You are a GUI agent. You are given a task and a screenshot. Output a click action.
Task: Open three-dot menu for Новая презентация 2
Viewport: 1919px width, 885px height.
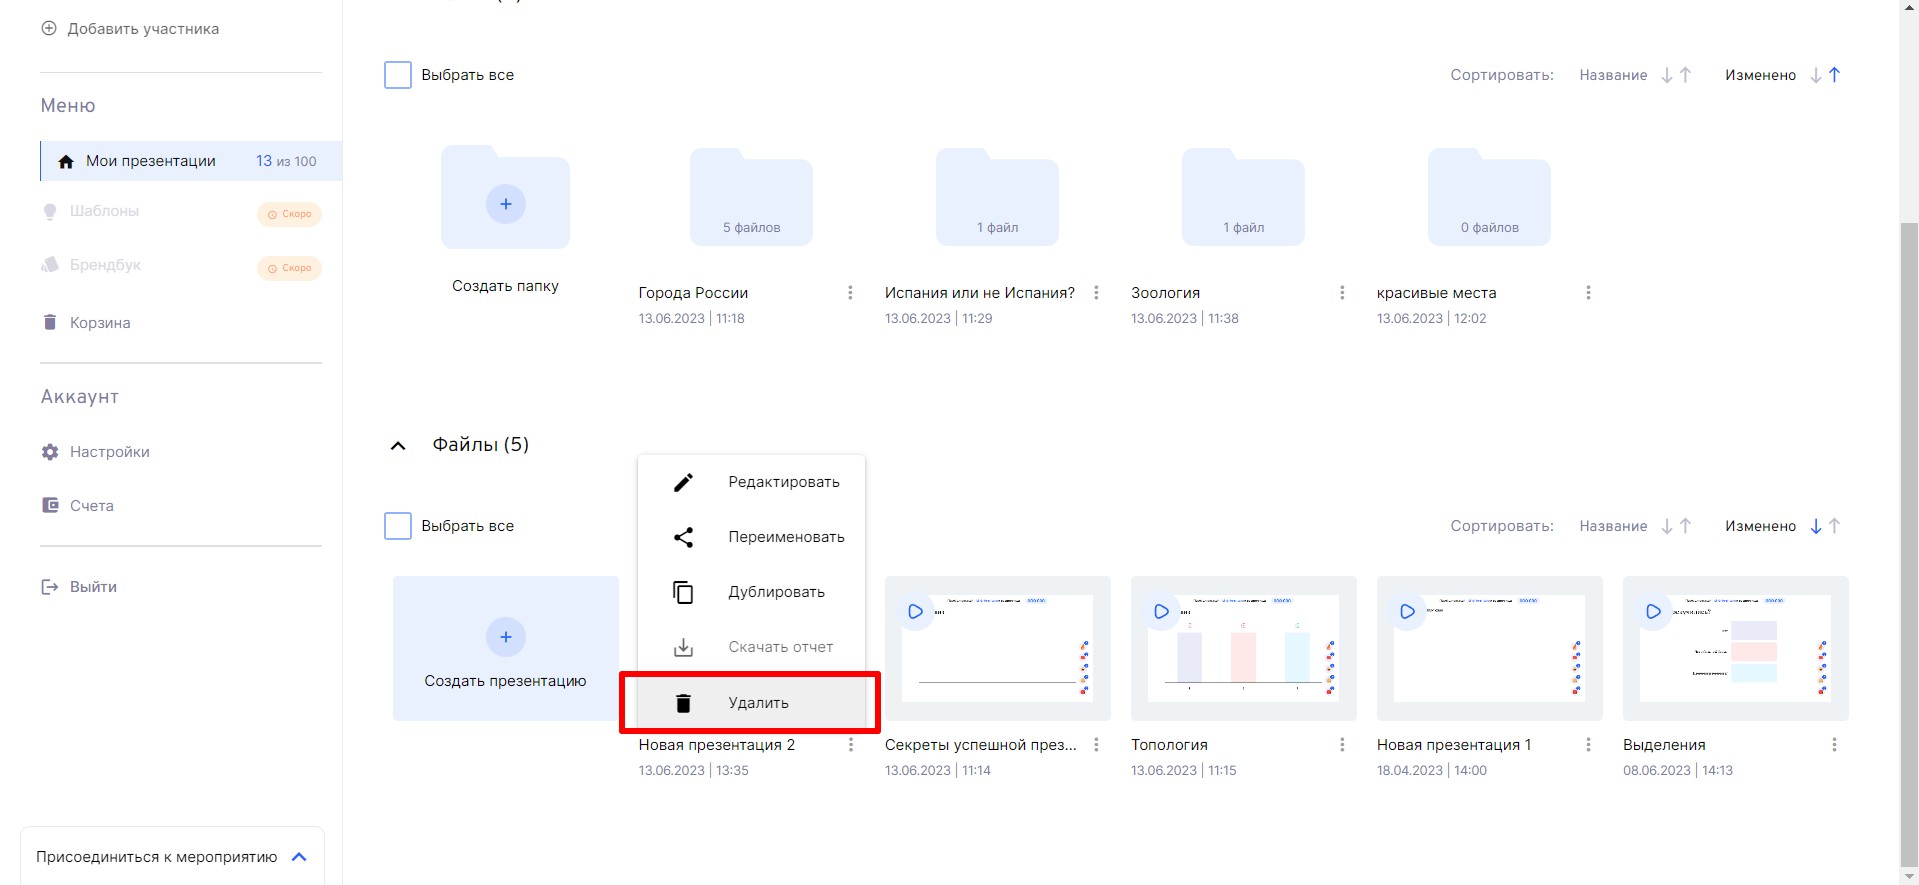(x=850, y=745)
